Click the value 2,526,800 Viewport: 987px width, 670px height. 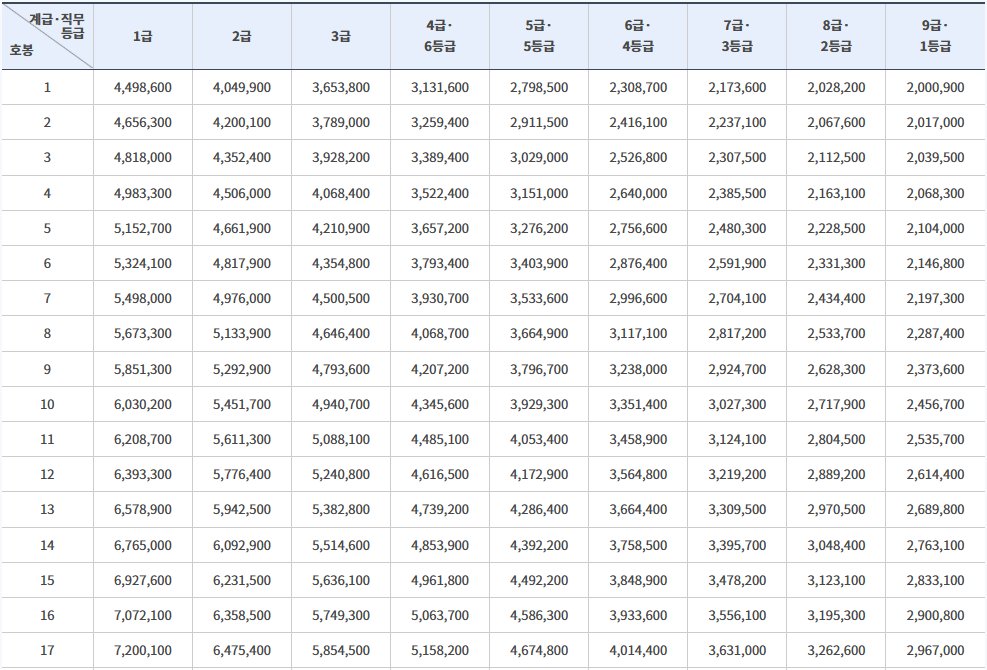[638, 157]
